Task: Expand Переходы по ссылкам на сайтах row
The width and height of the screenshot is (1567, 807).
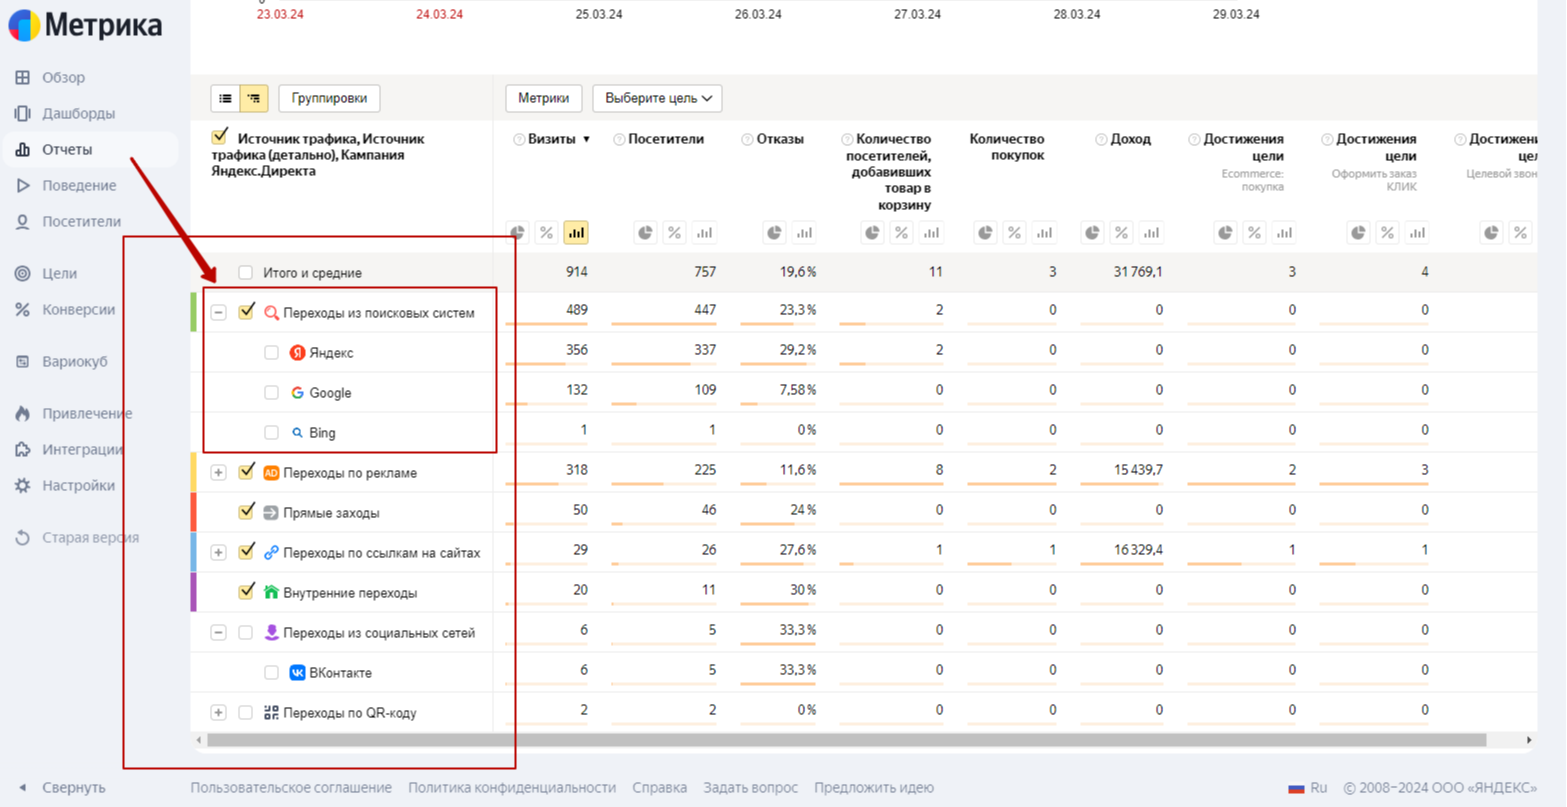Action: coord(218,553)
